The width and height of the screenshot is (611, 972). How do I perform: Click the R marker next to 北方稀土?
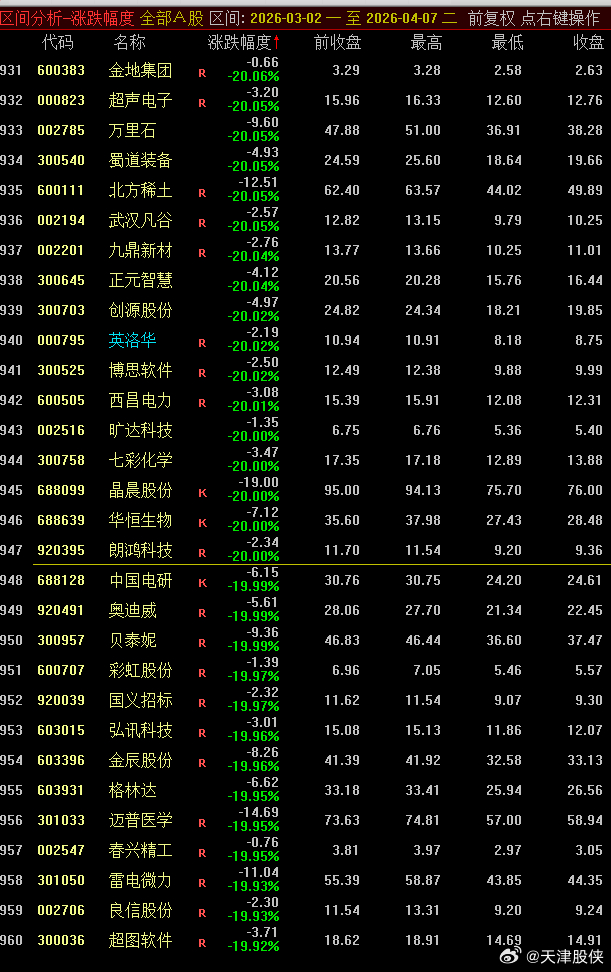(x=202, y=193)
